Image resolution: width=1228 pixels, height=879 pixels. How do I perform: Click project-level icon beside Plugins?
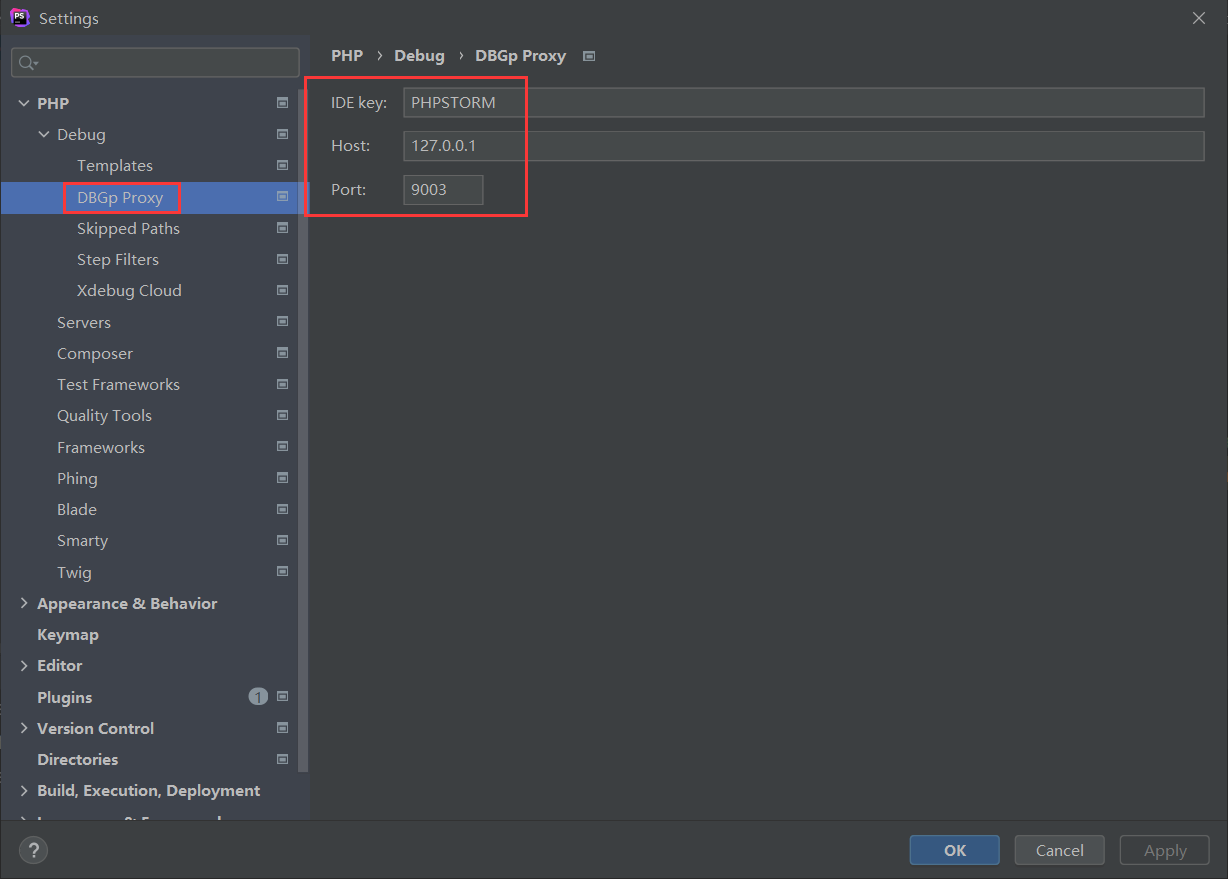282,697
